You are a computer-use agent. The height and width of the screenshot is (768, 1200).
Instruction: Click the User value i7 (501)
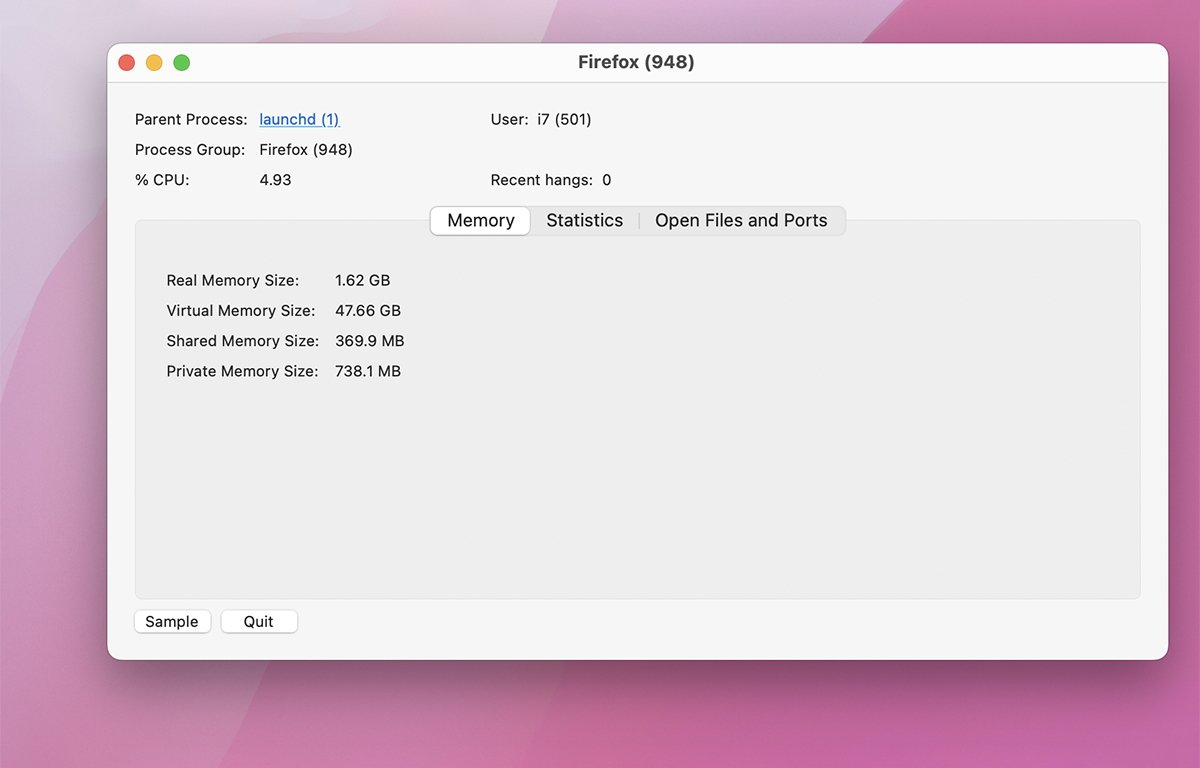coord(563,119)
